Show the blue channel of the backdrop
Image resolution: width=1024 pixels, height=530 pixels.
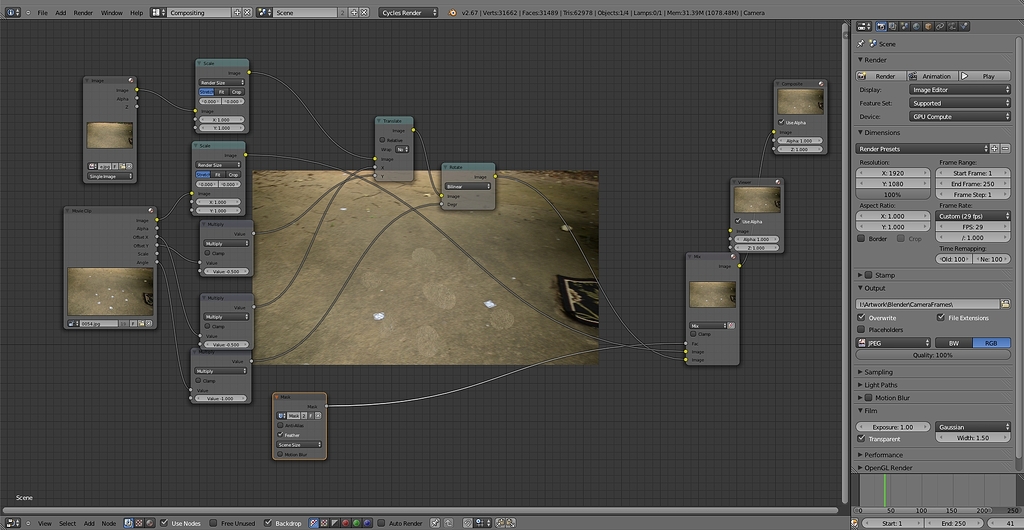click(367, 523)
